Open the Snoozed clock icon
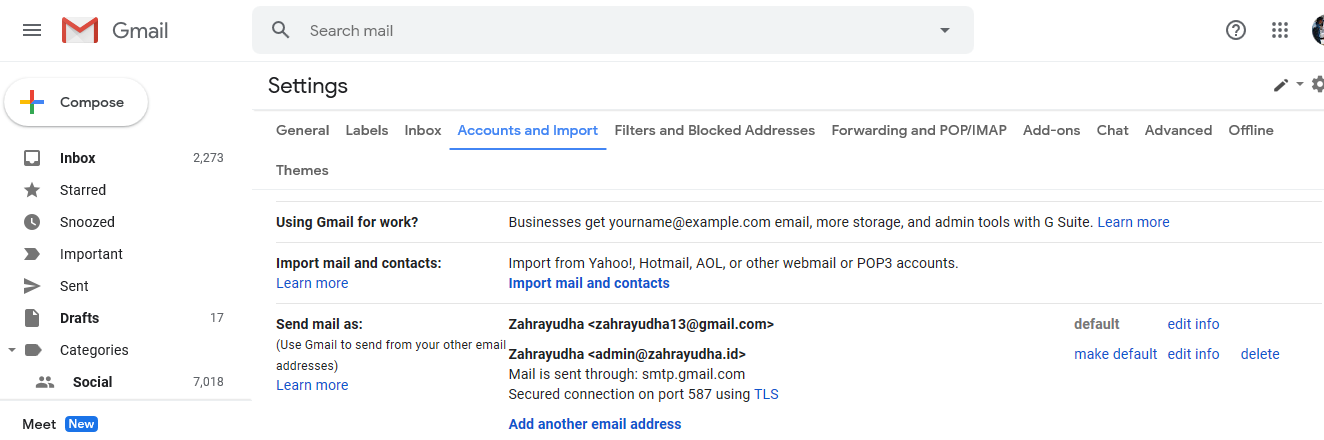The width and height of the screenshot is (1324, 440). point(32,222)
